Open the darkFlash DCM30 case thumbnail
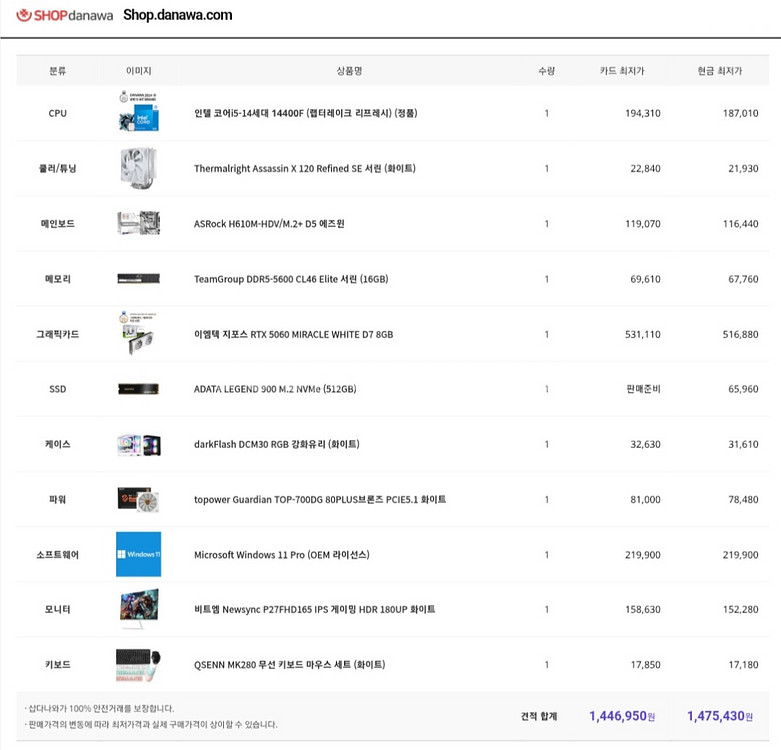Image resolution: width=781 pixels, height=750 pixels. click(x=138, y=445)
